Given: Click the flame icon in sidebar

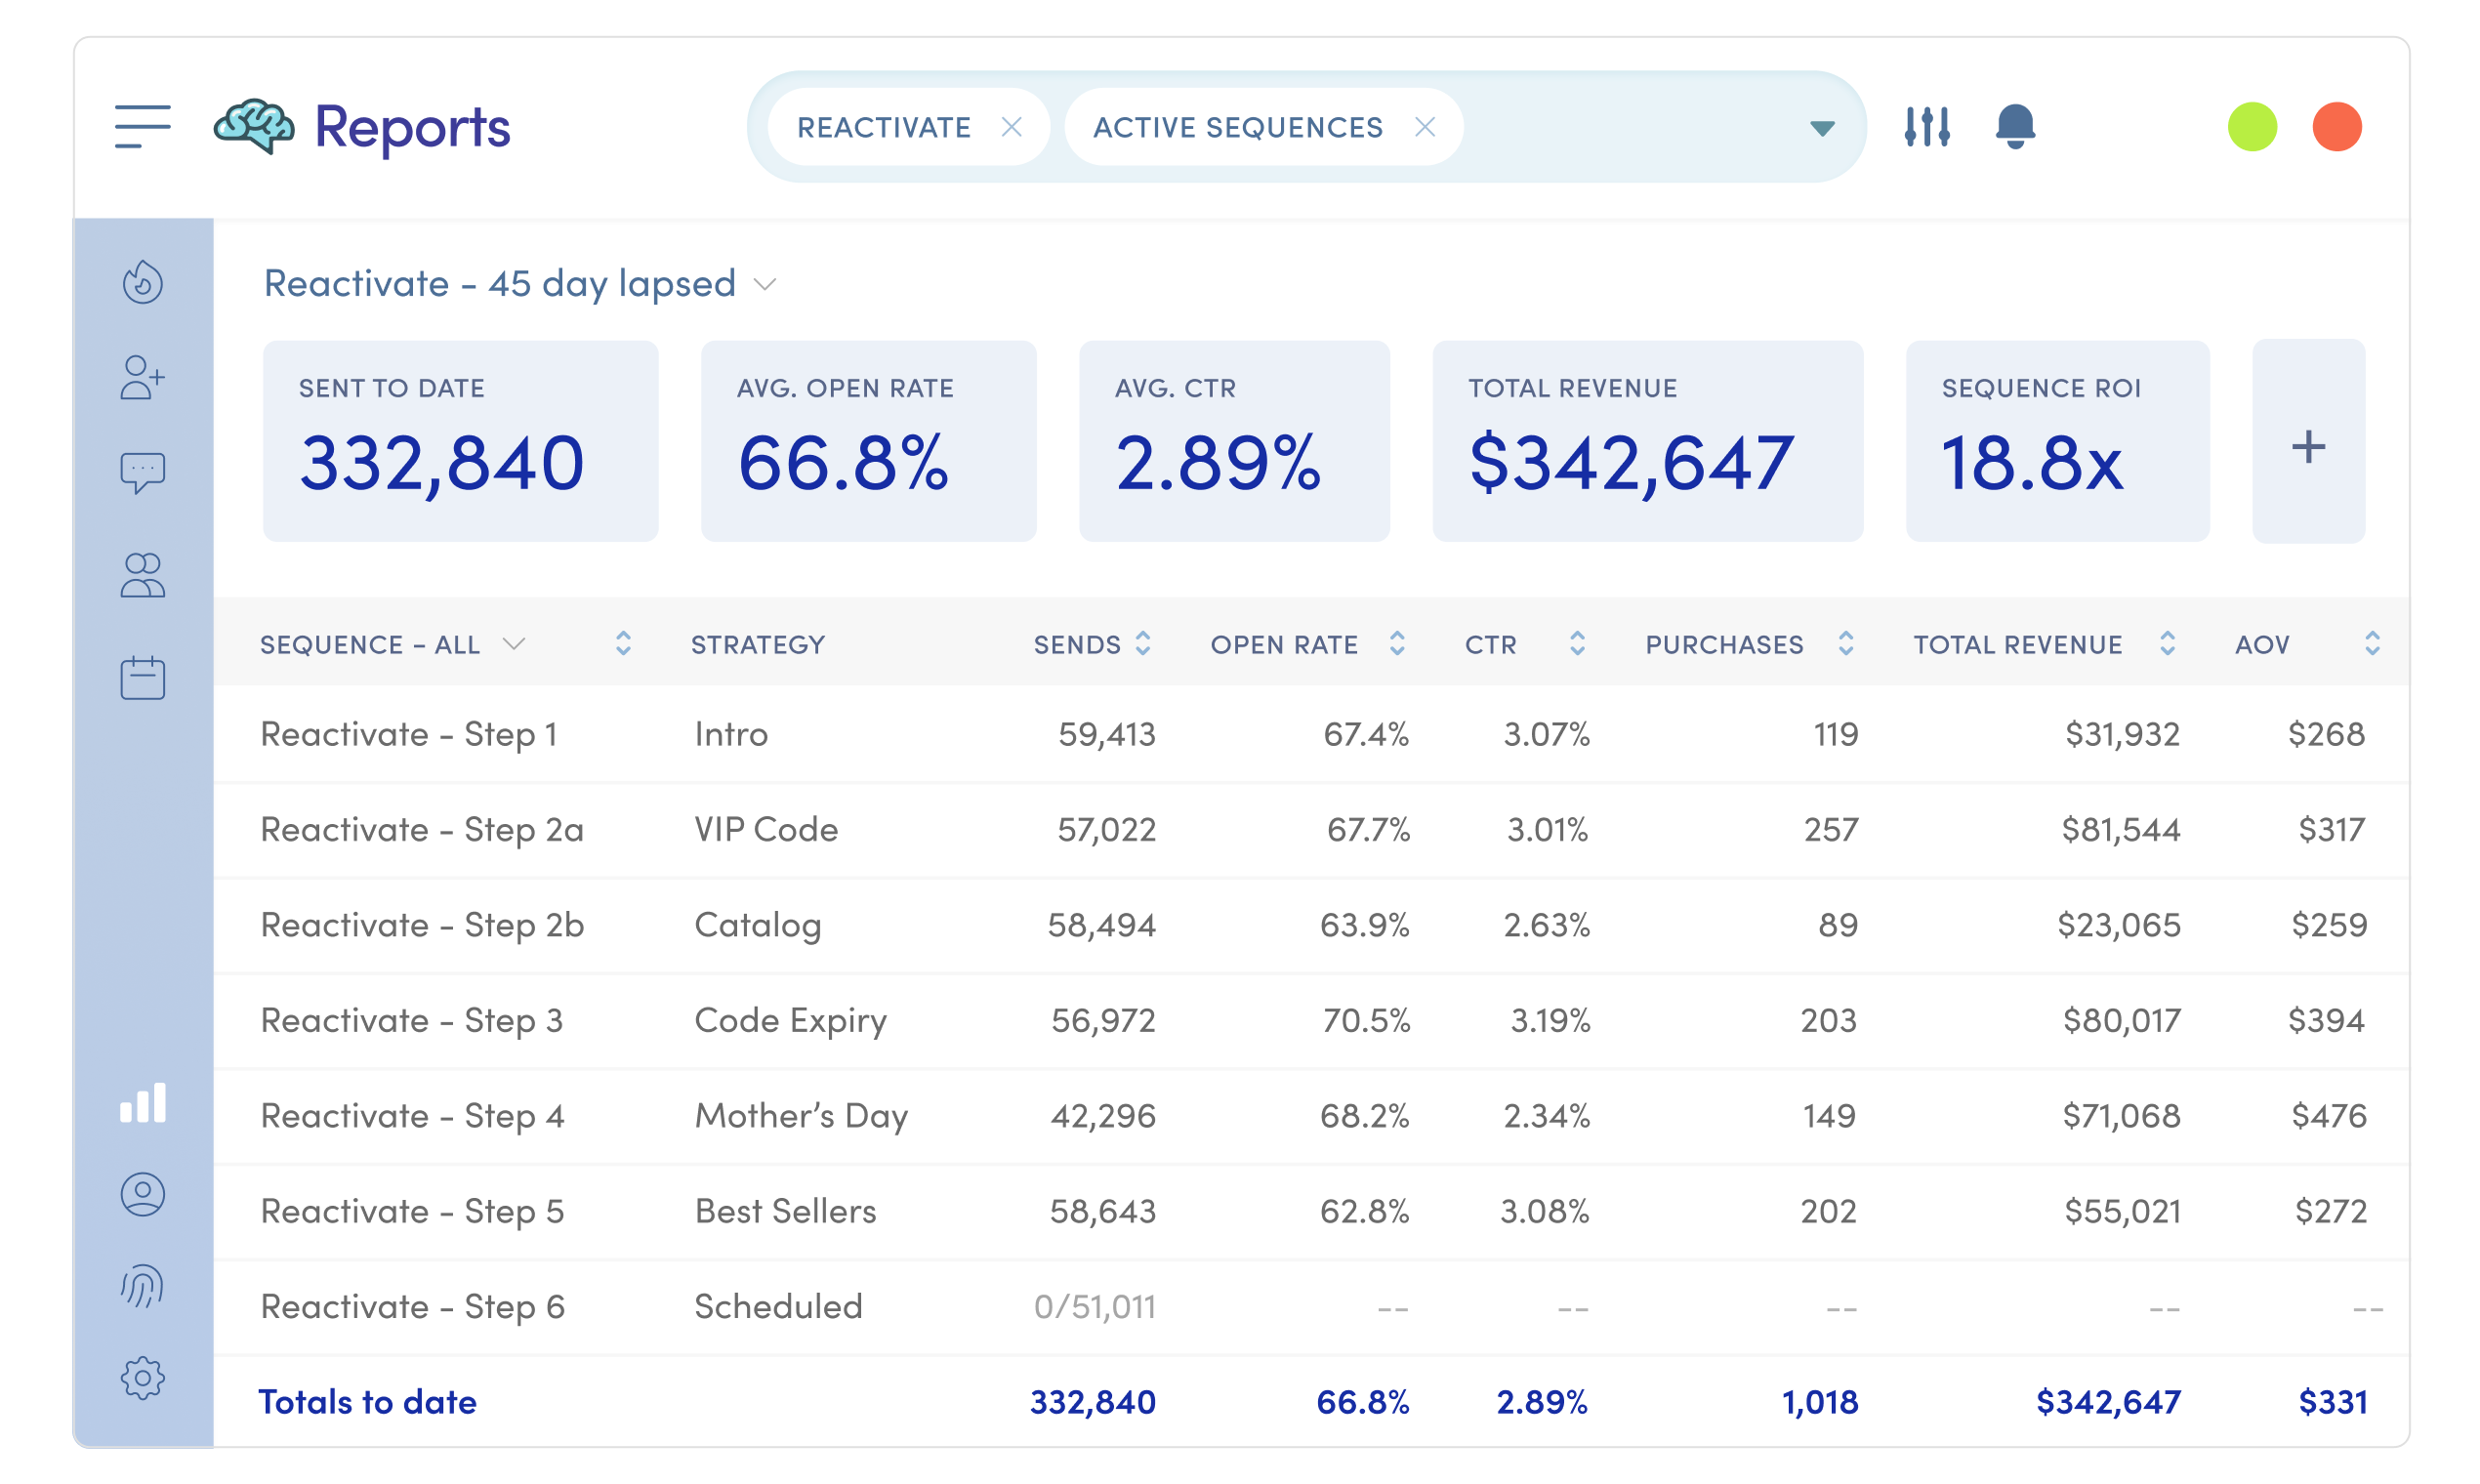Looking at the screenshot, I should 143,283.
